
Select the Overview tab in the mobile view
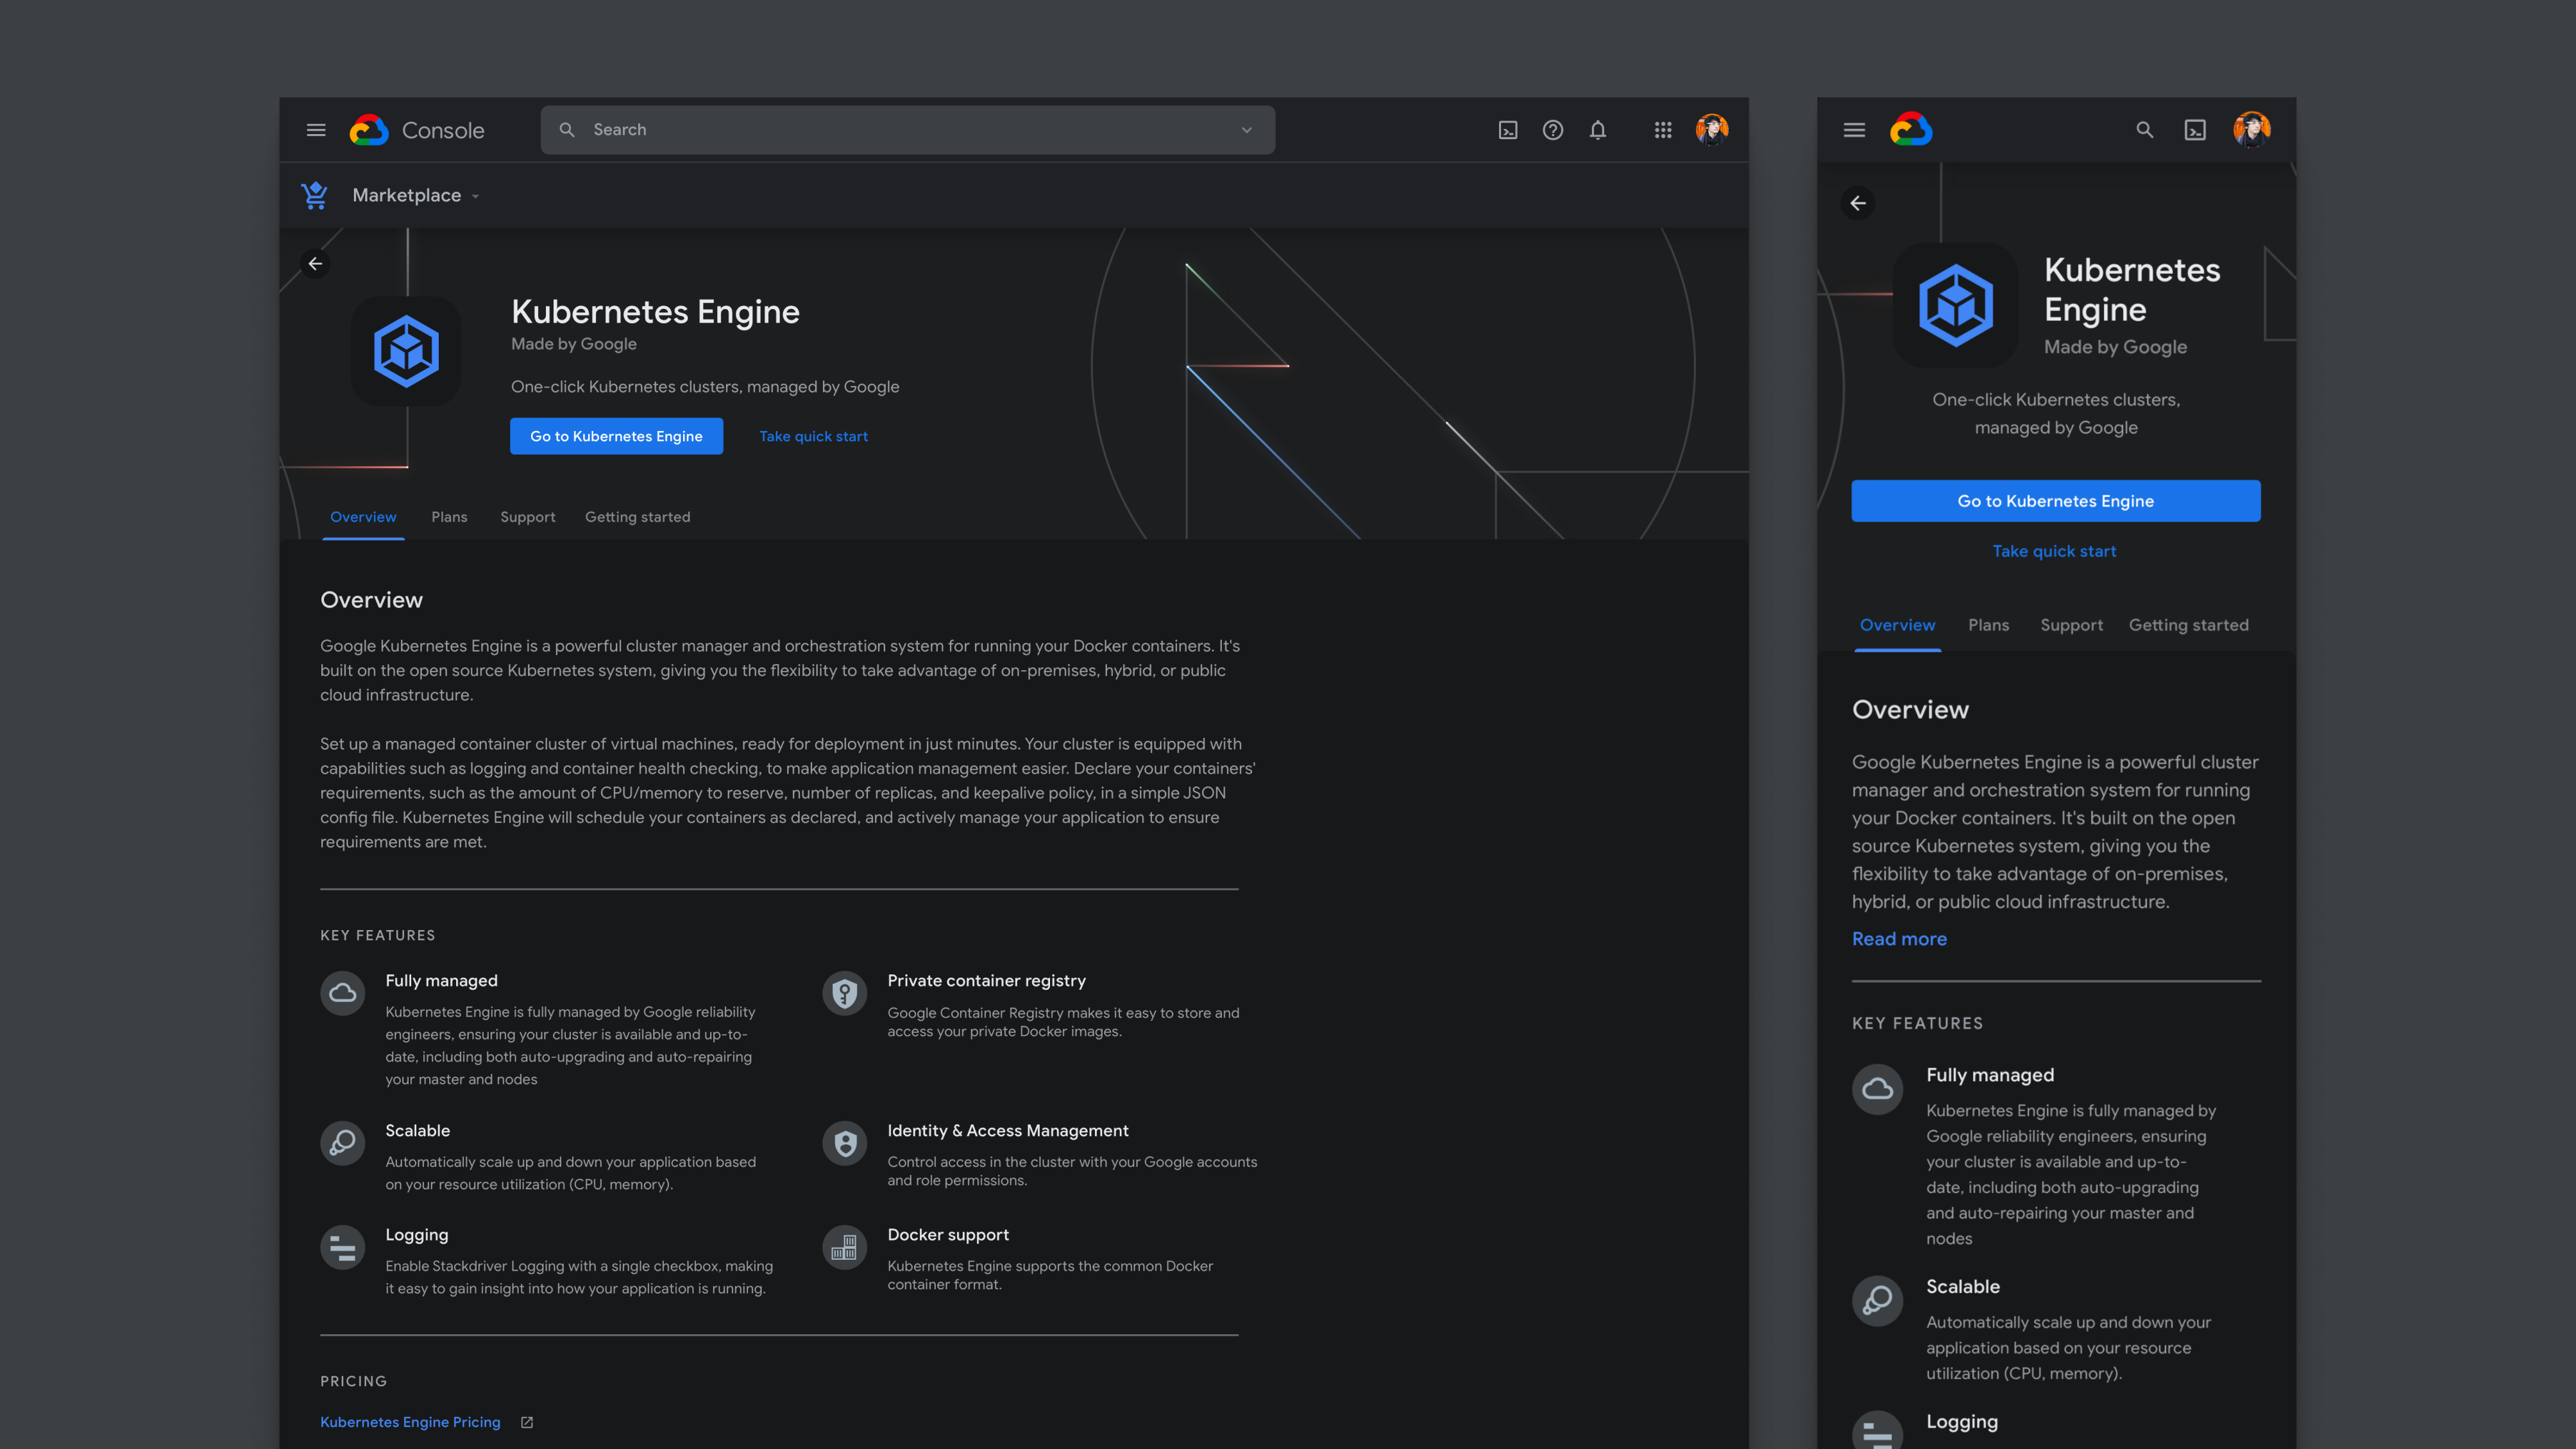[x=1897, y=625]
